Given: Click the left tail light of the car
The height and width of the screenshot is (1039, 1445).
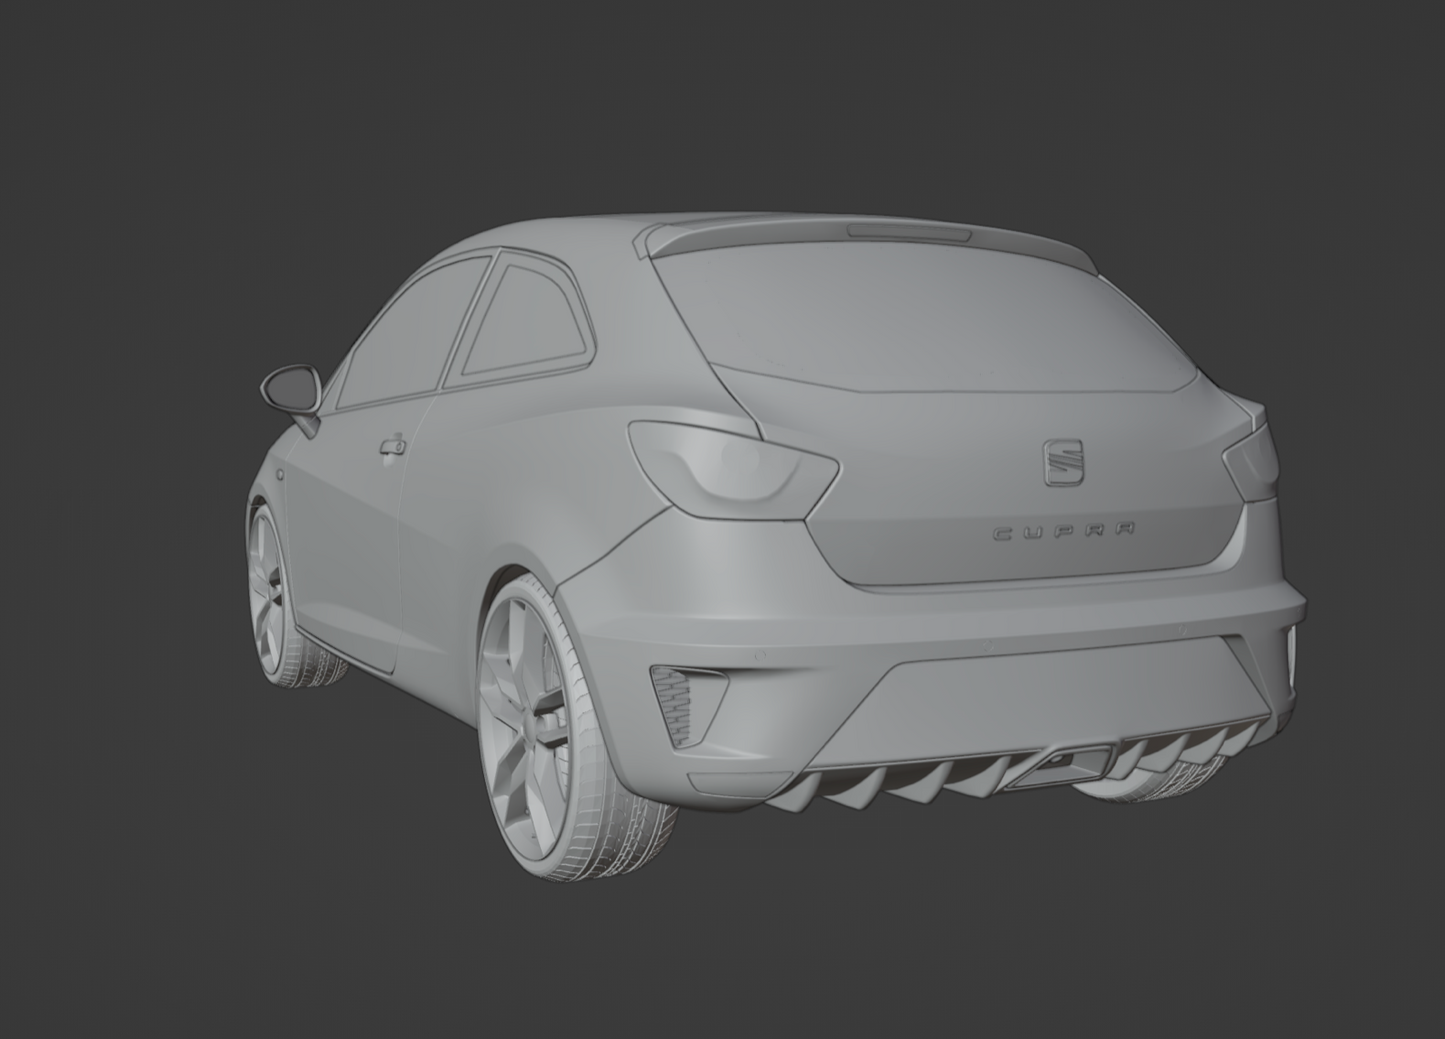Looking at the screenshot, I should tap(733, 468).
